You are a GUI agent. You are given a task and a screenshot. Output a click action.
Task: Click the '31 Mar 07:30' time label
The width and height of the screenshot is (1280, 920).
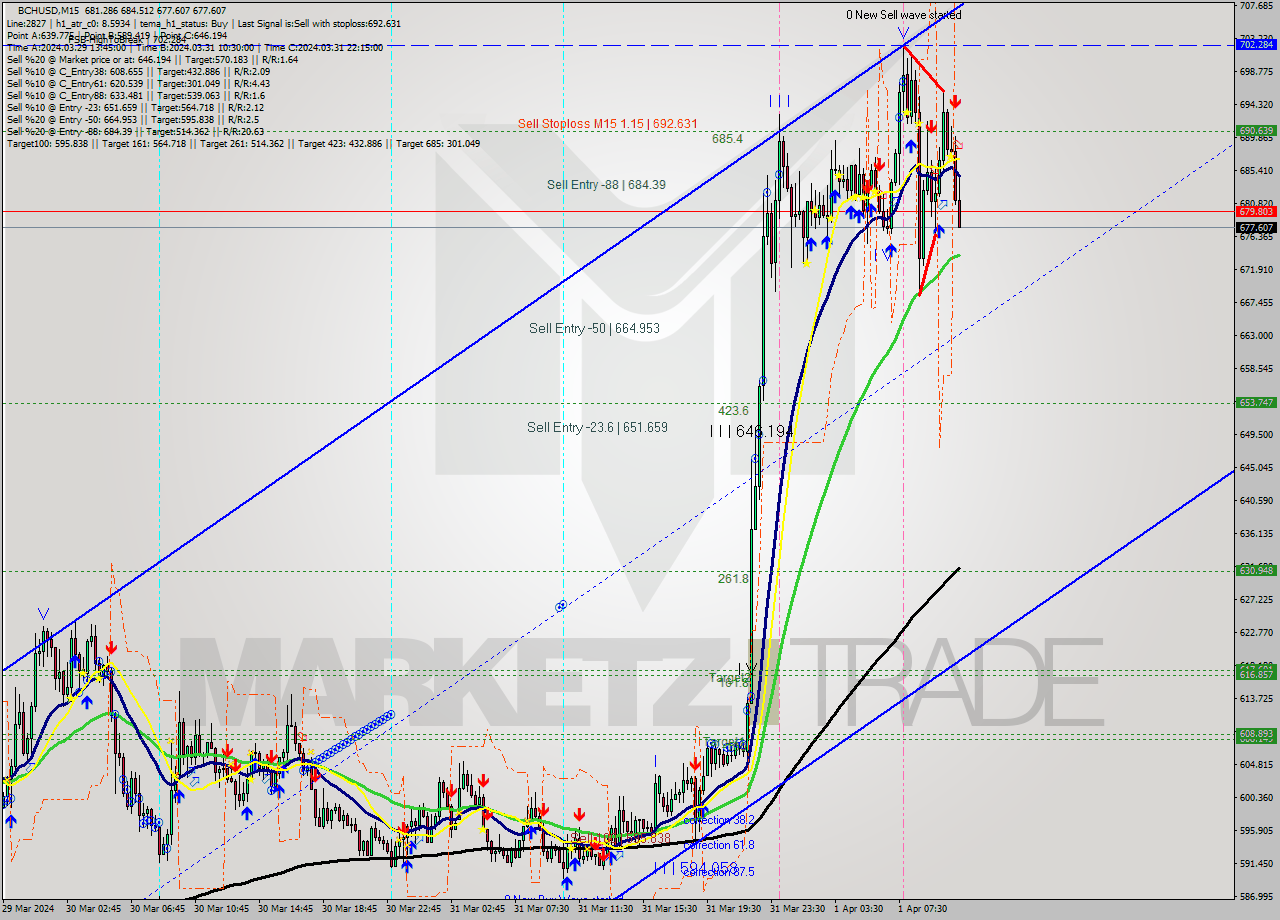(x=541, y=909)
